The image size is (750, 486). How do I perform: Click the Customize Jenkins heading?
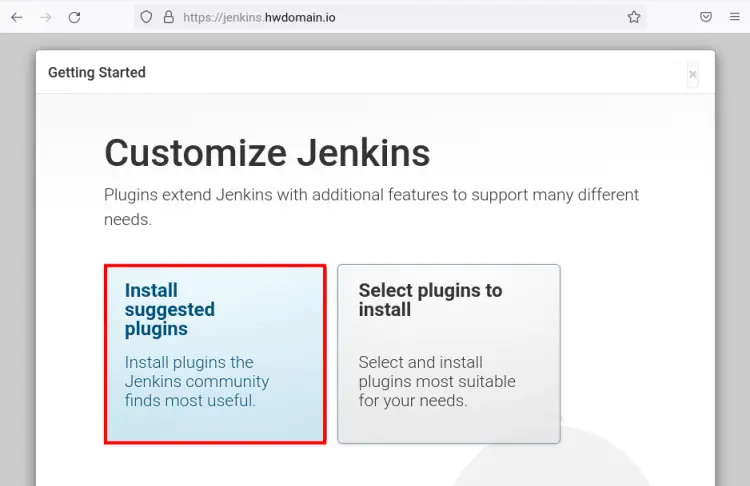click(267, 153)
